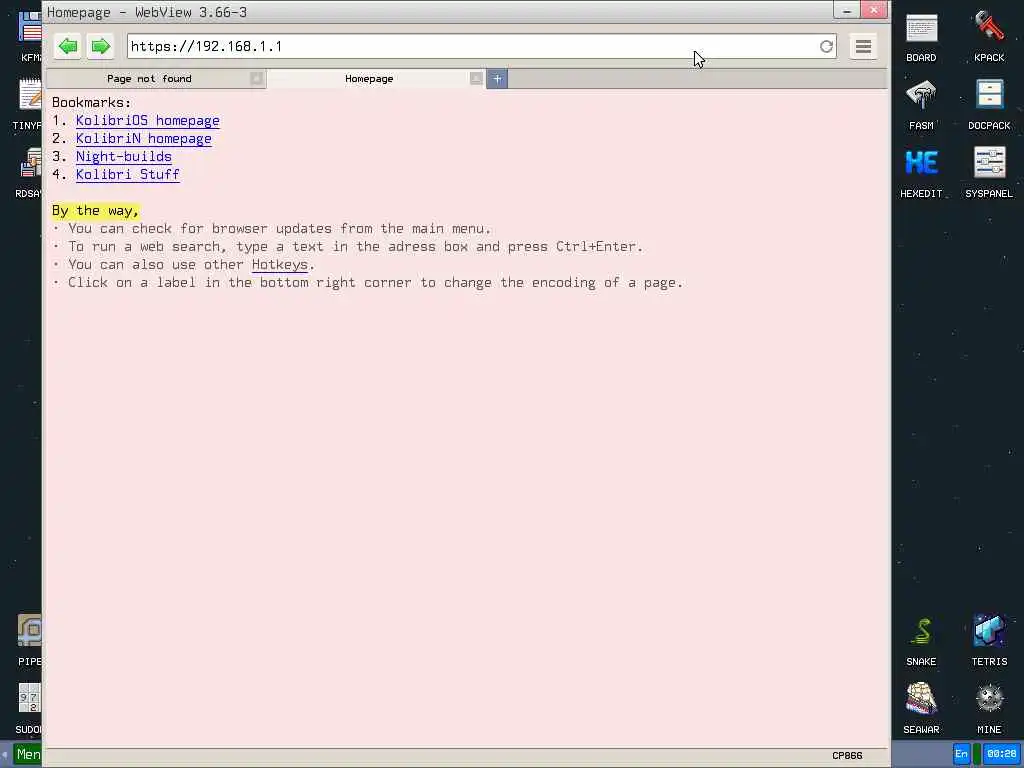
Task: Launch the FASM assembler icon
Action: (x=921, y=106)
